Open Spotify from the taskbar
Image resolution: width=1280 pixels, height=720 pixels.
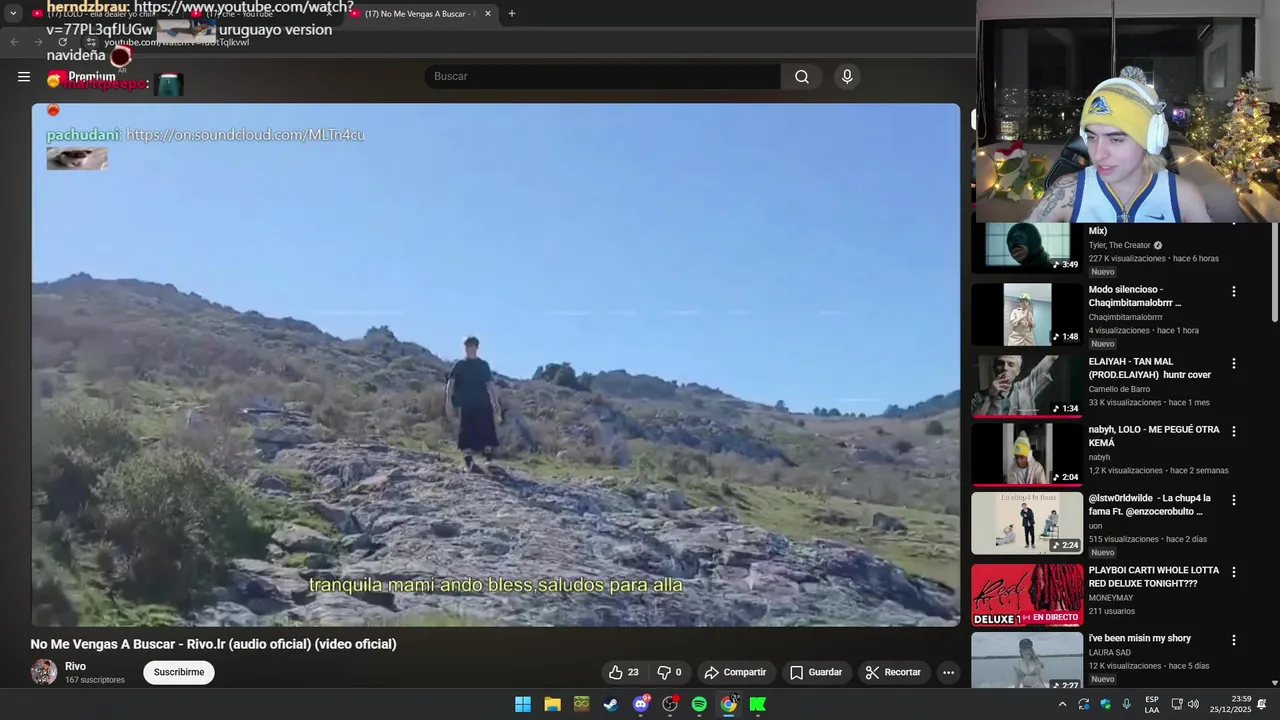click(699, 704)
